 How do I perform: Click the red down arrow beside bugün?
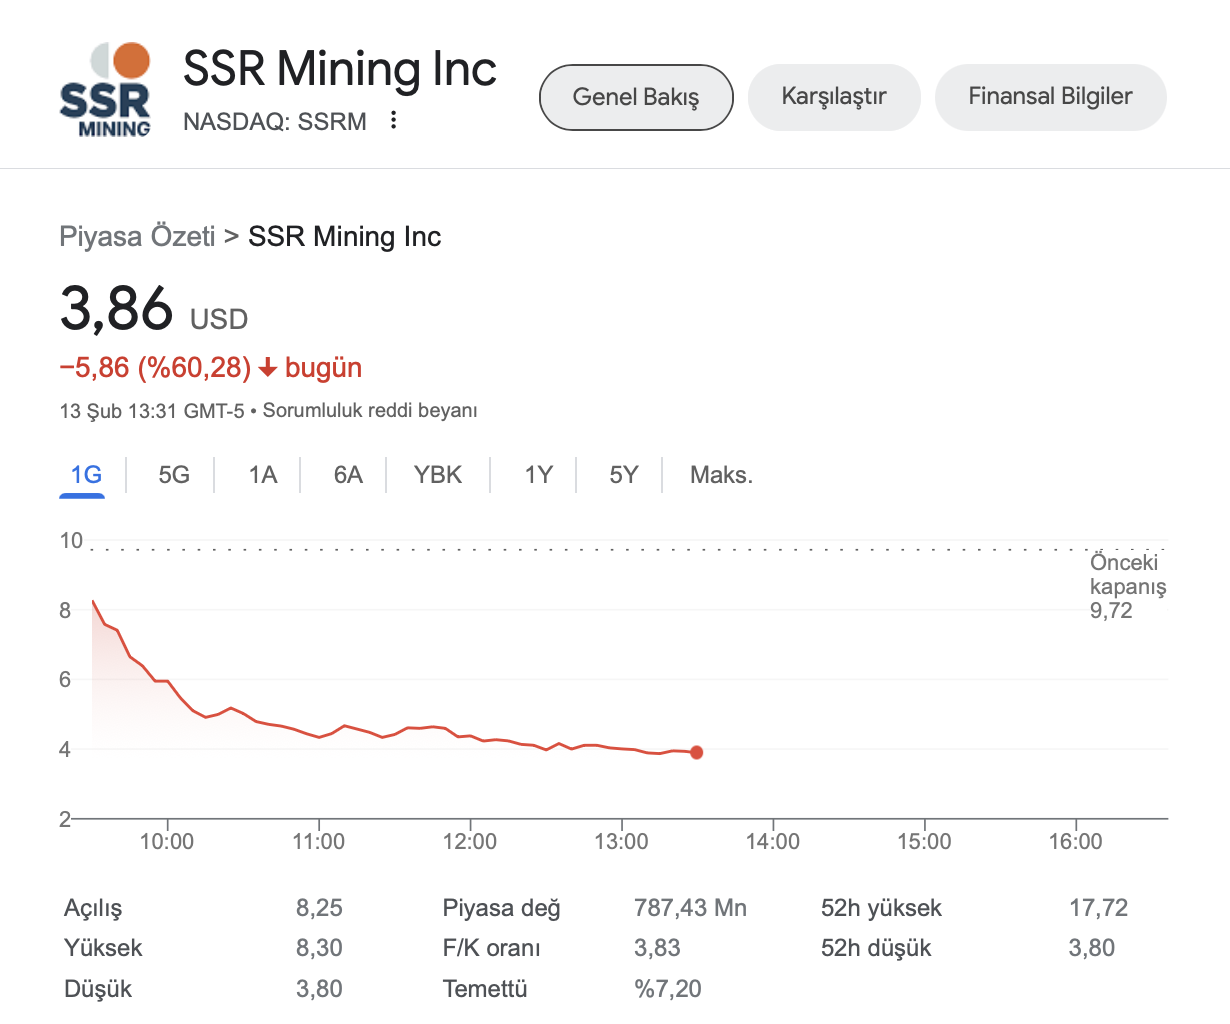(x=268, y=369)
